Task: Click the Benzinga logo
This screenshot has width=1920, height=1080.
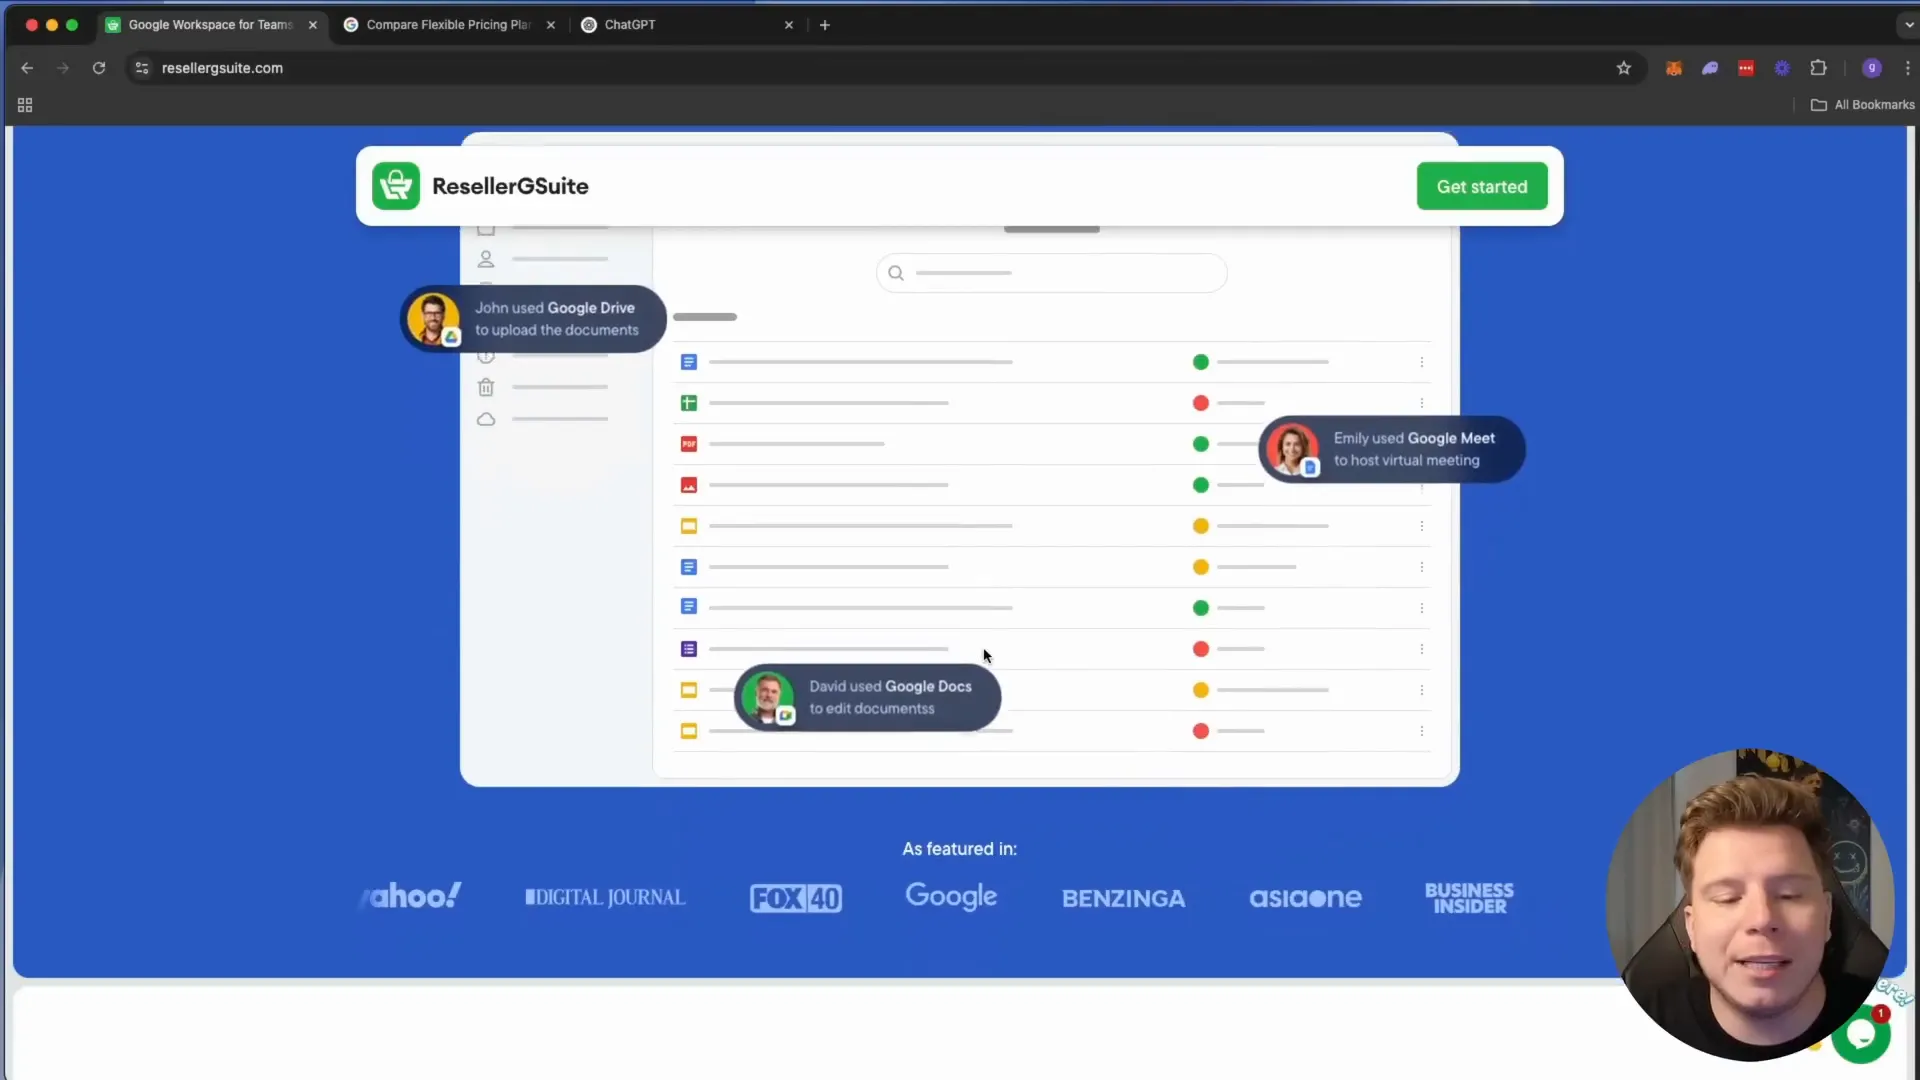Action: pos(1123,898)
